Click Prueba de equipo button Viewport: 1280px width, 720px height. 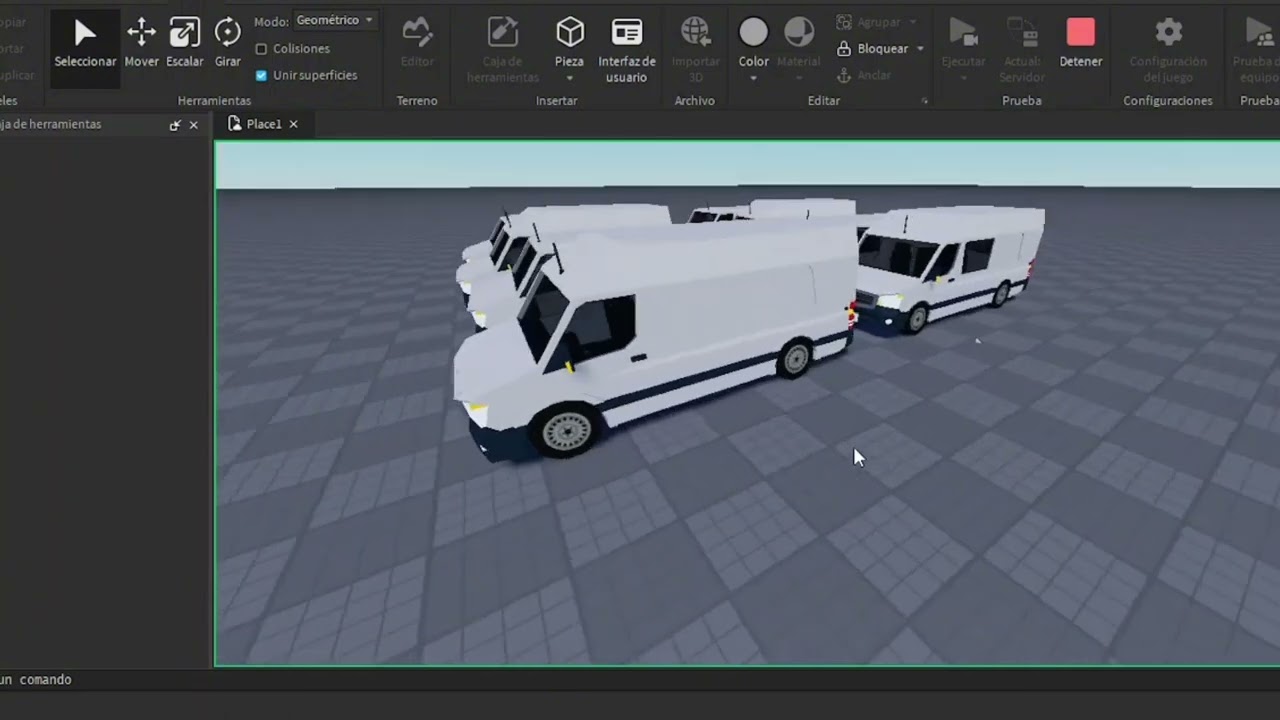click(1257, 50)
